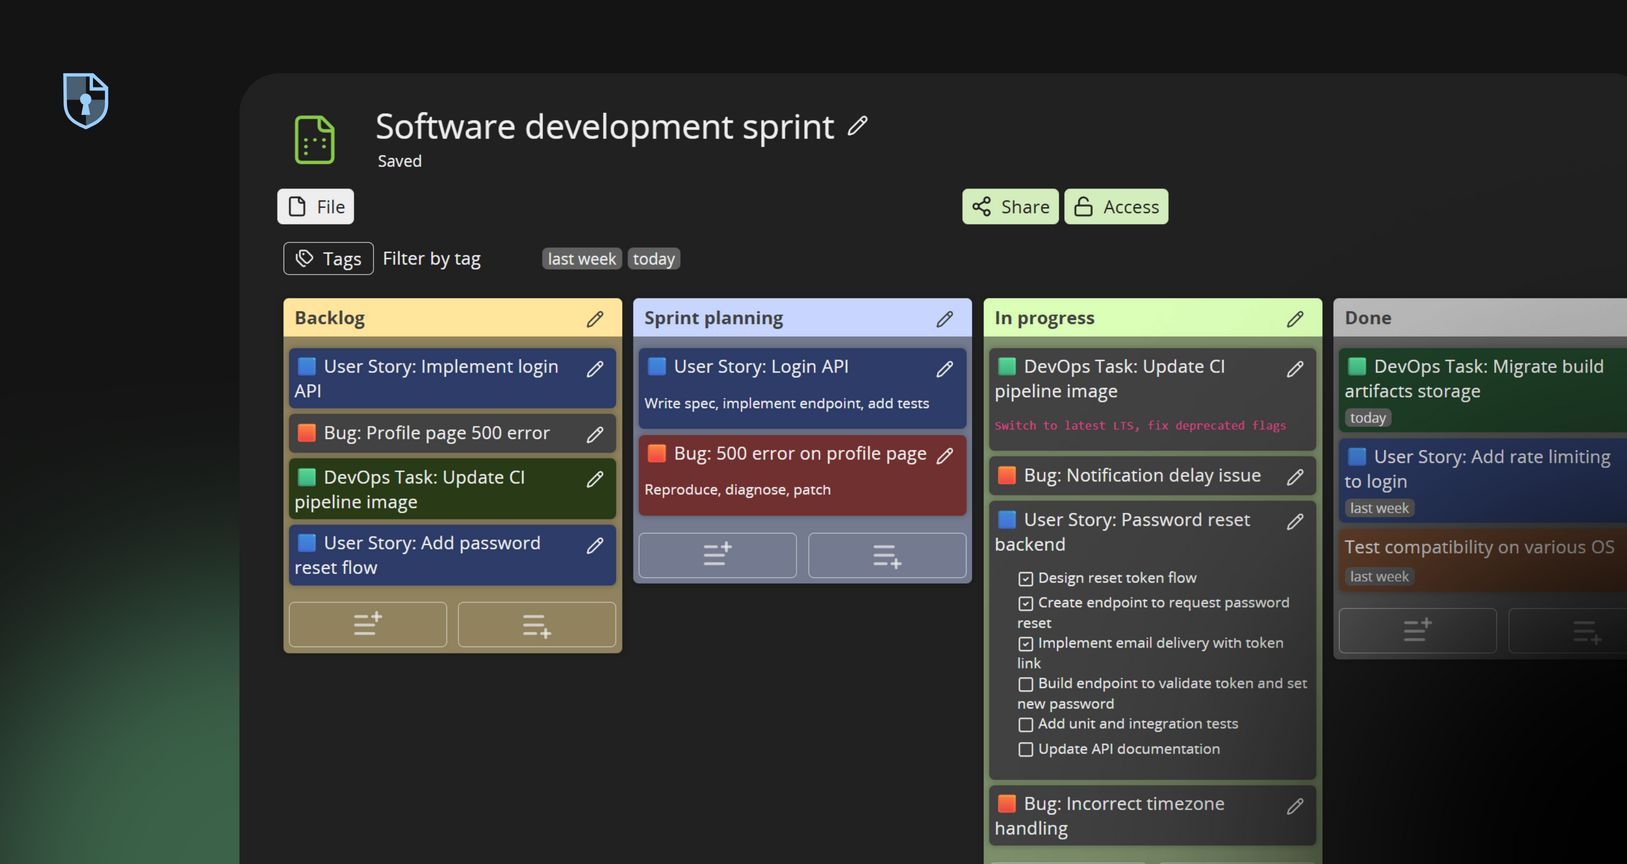Filter cards by 'last week' tag
This screenshot has width=1627, height=864.
[x=581, y=259]
